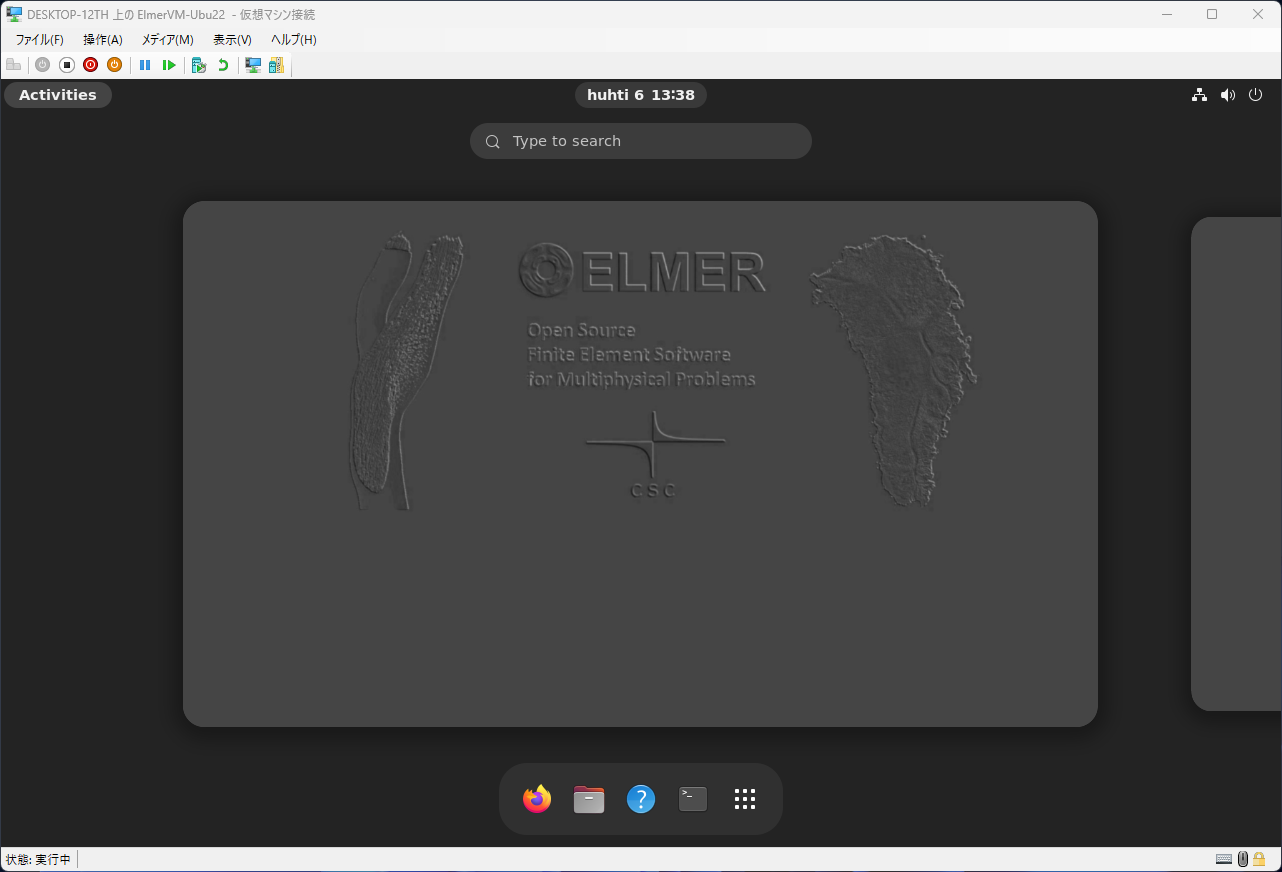Pause the virtual machine
1282x872 pixels.
tap(145, 65)
